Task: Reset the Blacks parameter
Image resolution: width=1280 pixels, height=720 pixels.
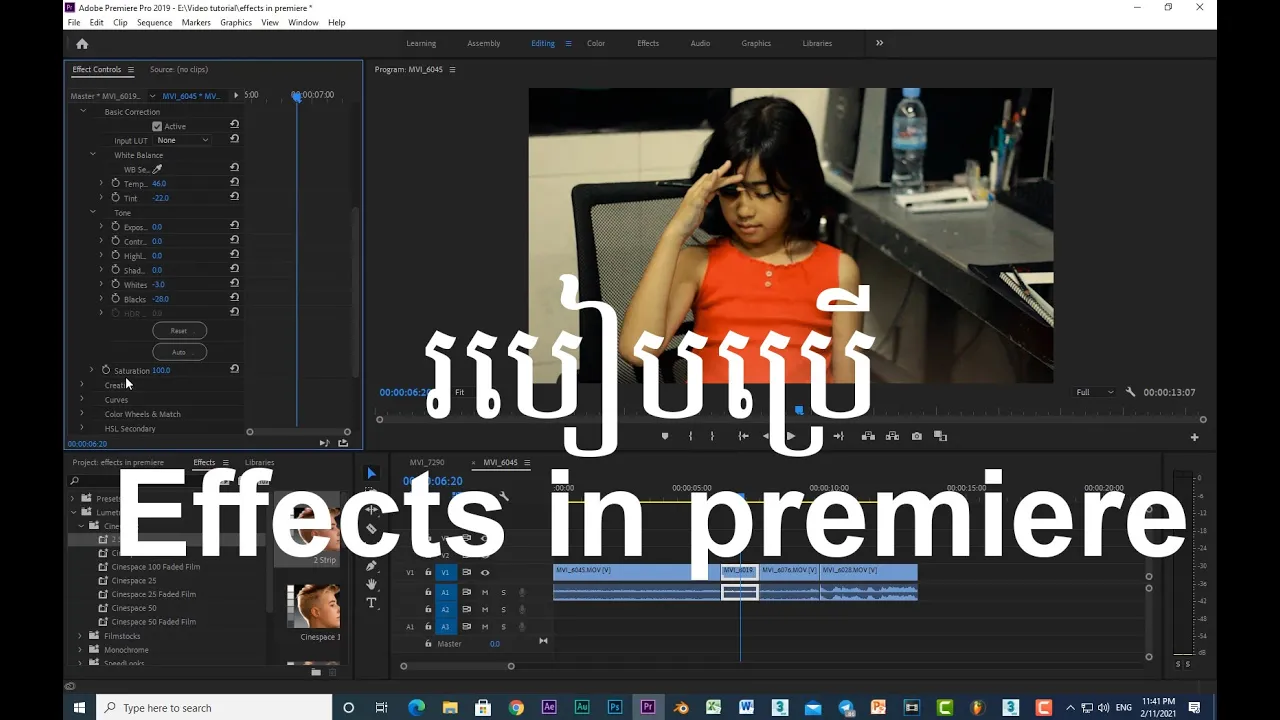Action: [x=235, y=298]
